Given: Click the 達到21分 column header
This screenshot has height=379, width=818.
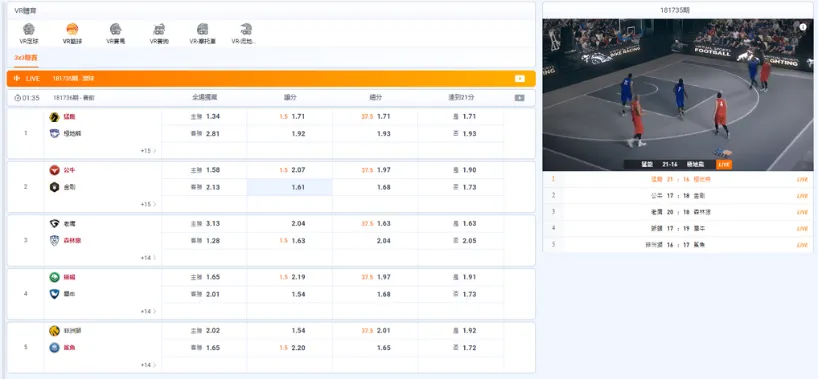Looking at the screenshot, I should pyautogui.click(x=461, y=98).
